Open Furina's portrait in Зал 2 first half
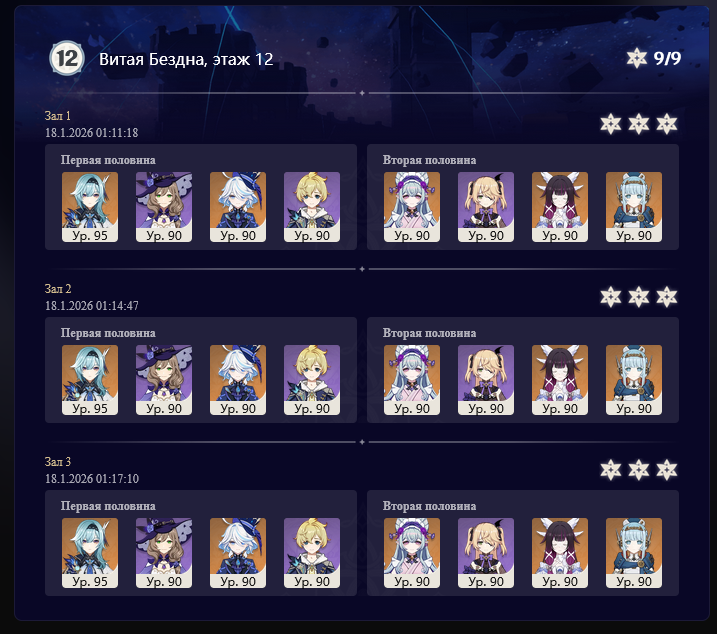This screenshot has height=634, width=717. 238,380
